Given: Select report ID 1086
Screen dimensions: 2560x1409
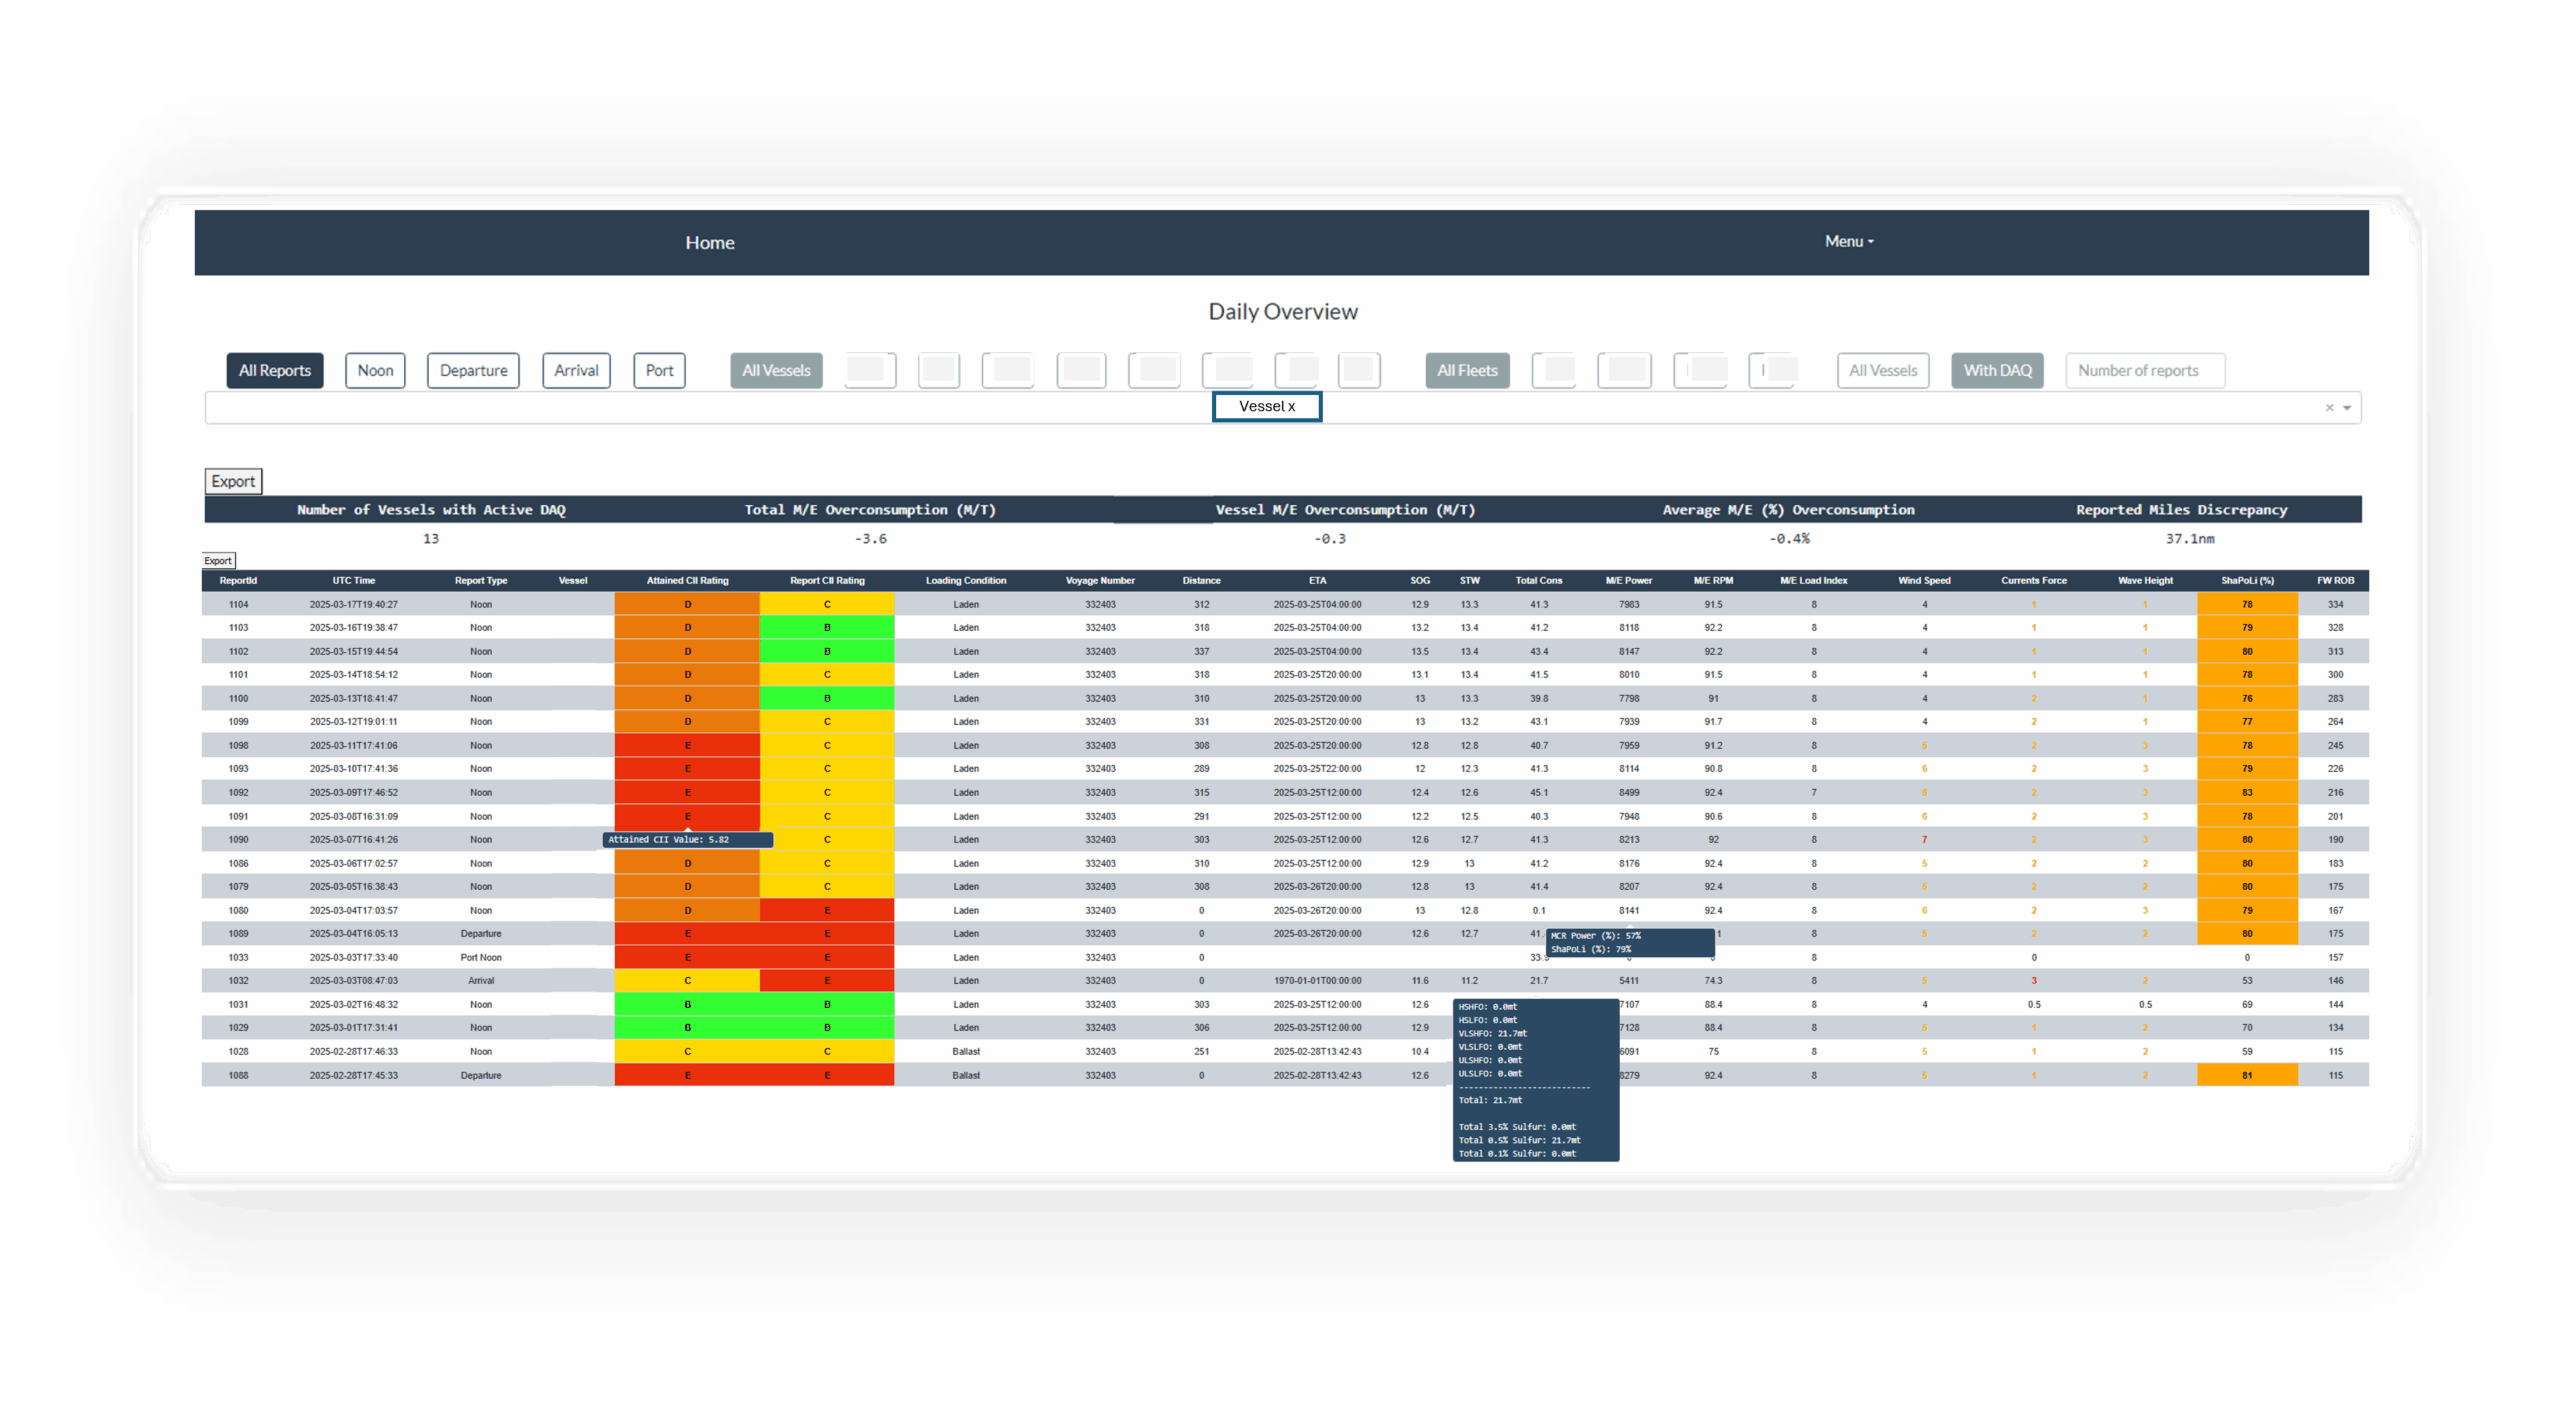Looking at the screenshot, I should 238,864.
